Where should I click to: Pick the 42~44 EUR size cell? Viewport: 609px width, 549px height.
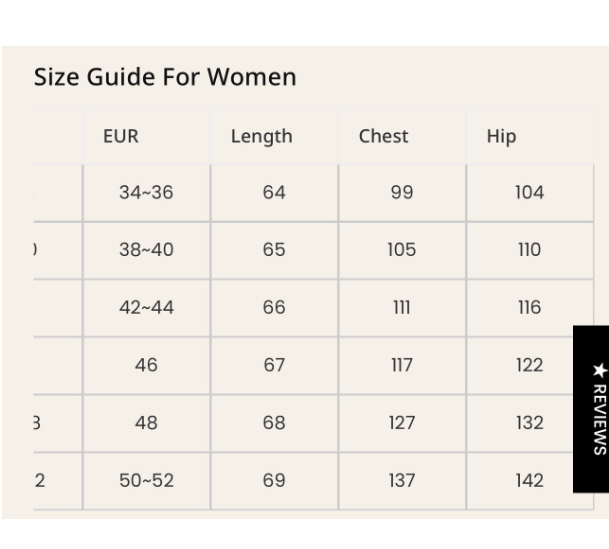click(146, 308)
